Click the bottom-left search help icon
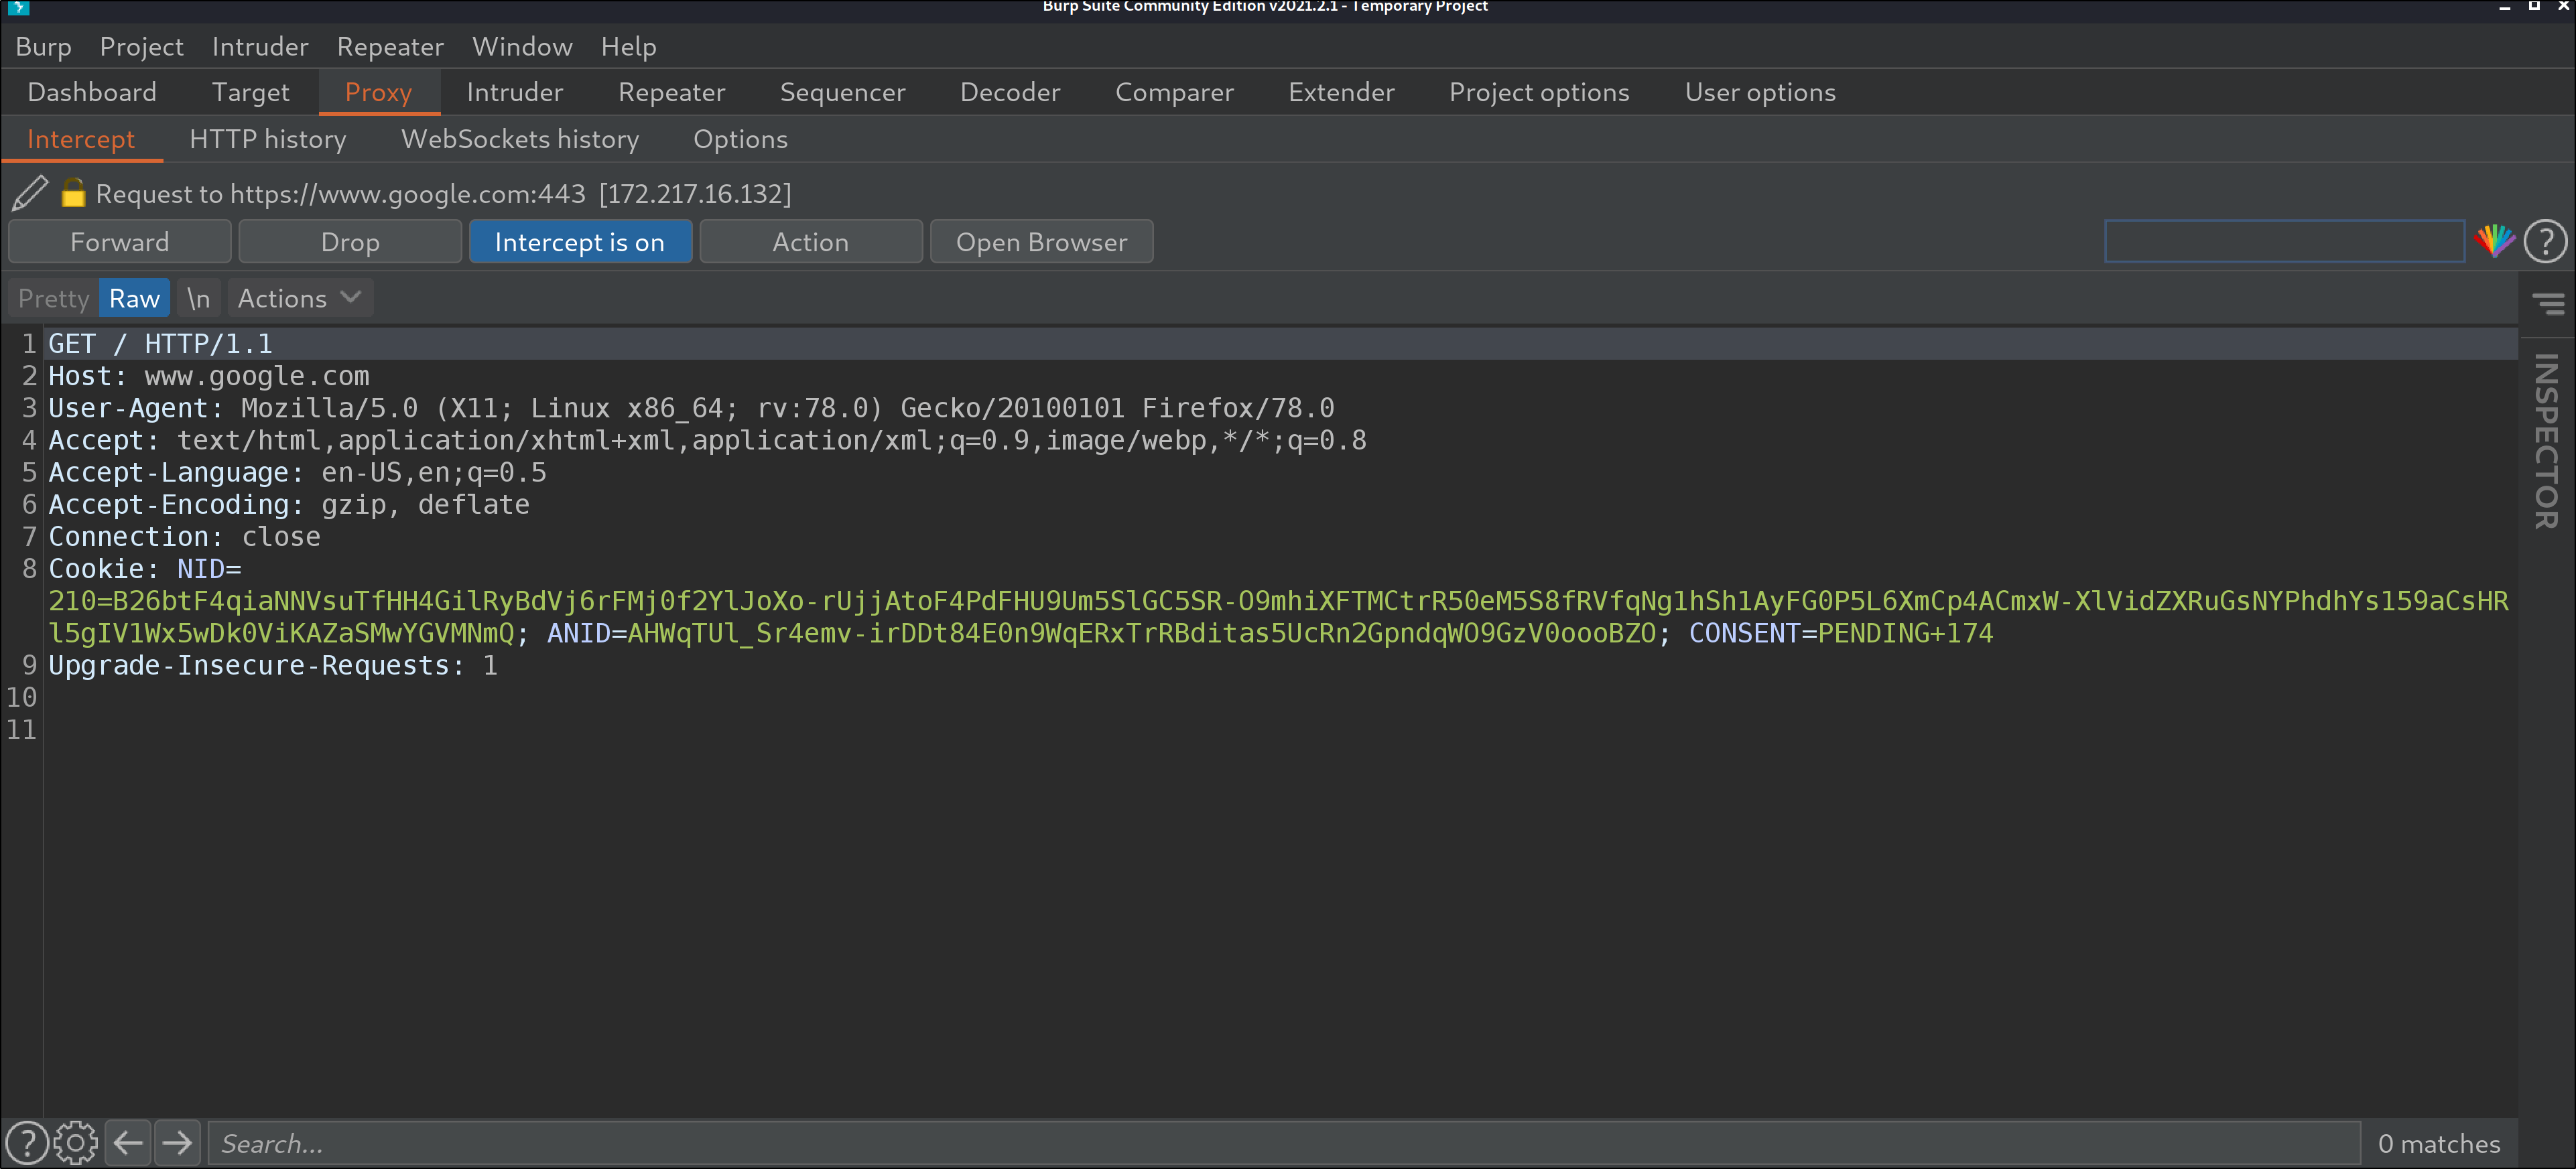 pos(27,1143)
